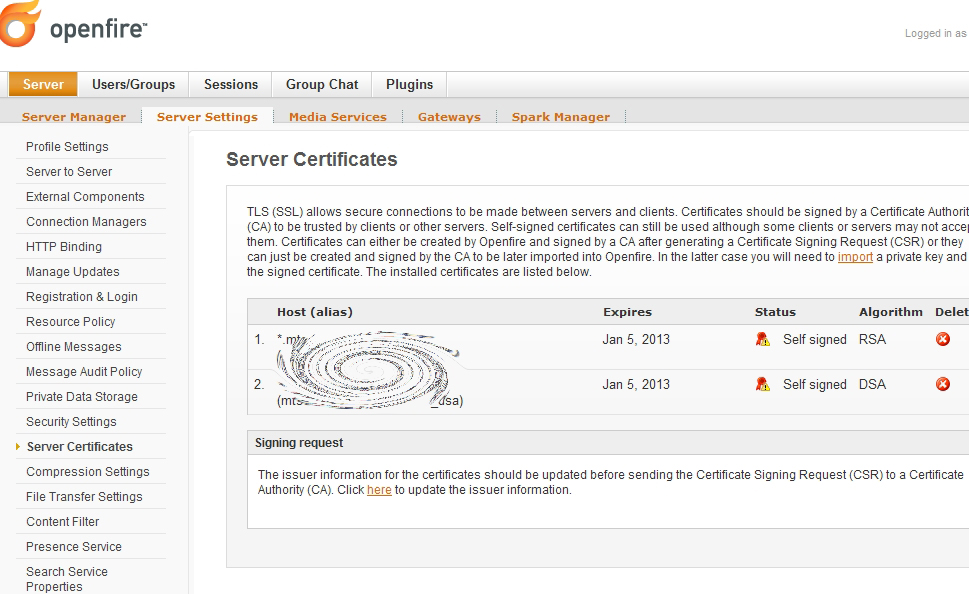Open the Media Services subtab

click(x=338, y=117)
